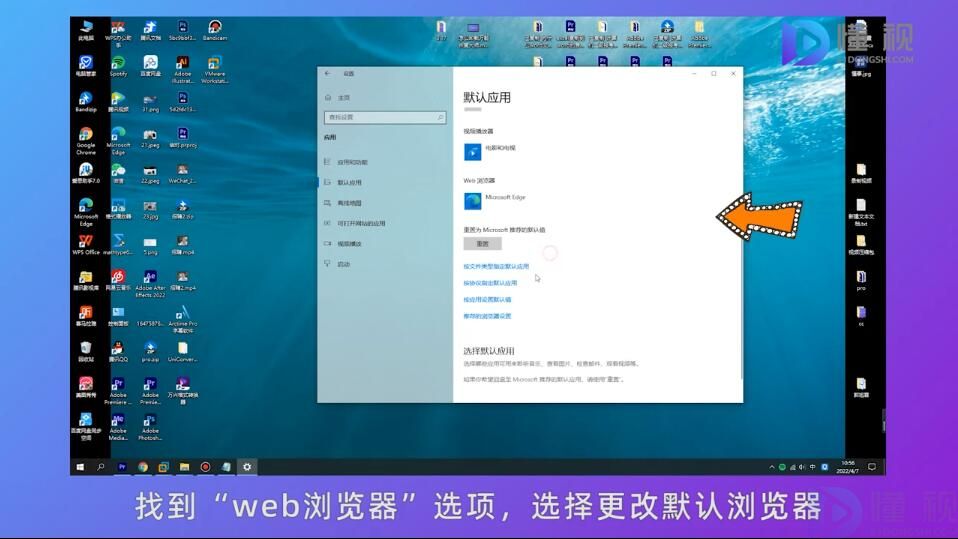Open Spotify desktop shortcut
The height and width of the screenshot is (539, 958).
click(118, 66)
